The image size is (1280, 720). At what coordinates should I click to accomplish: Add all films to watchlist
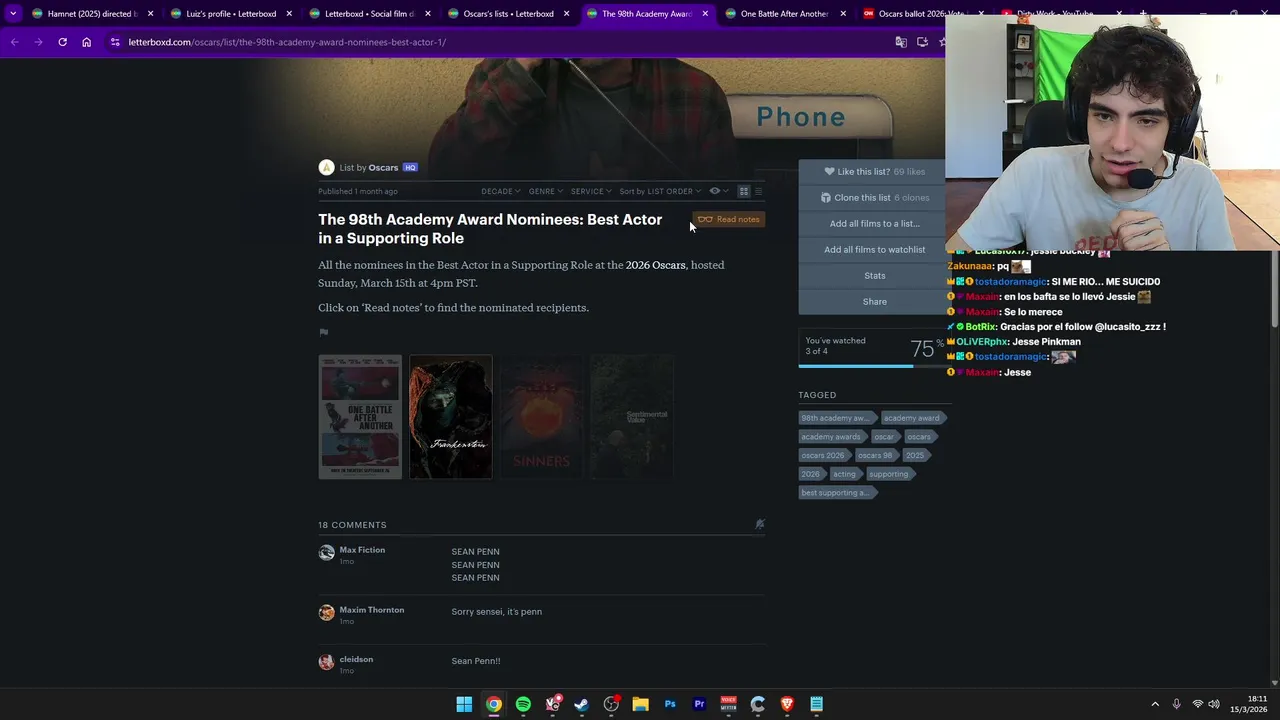tap(874, 250)
